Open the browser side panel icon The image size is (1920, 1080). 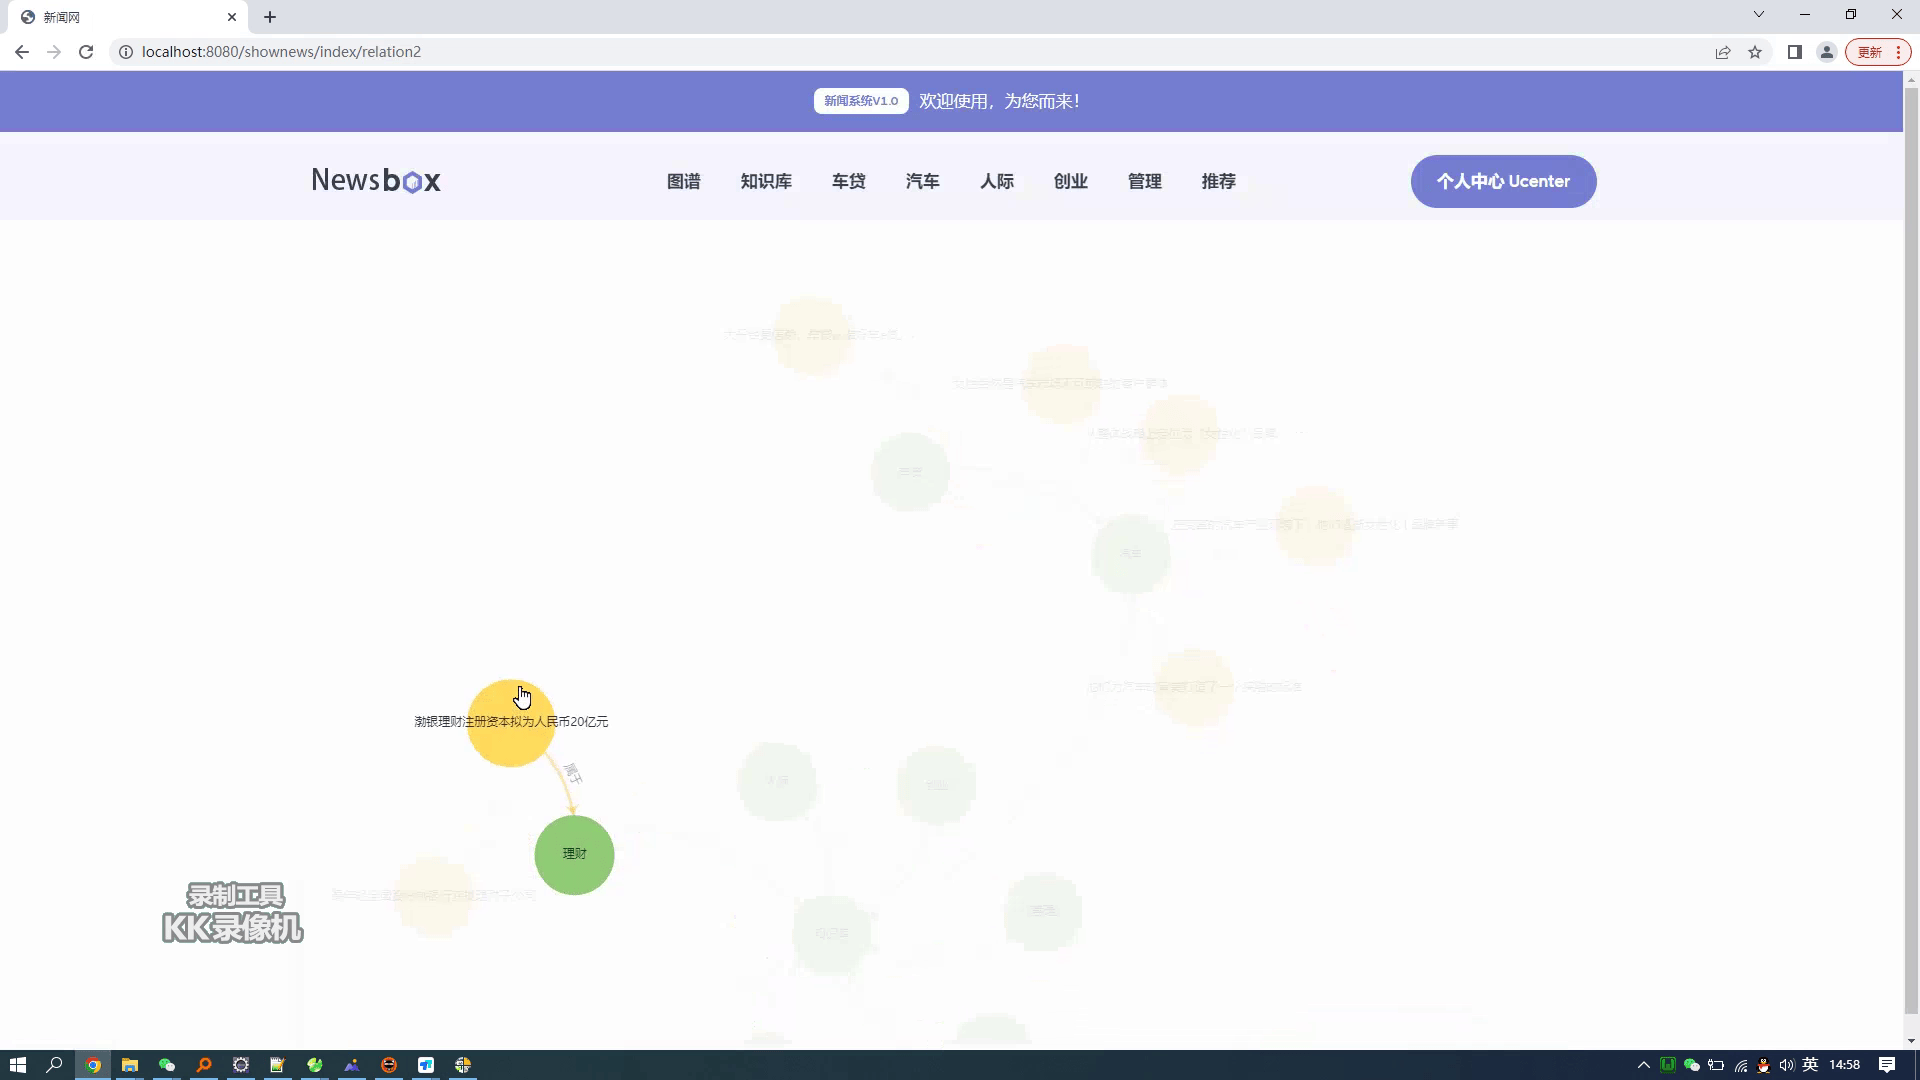tap(1795, 52)
